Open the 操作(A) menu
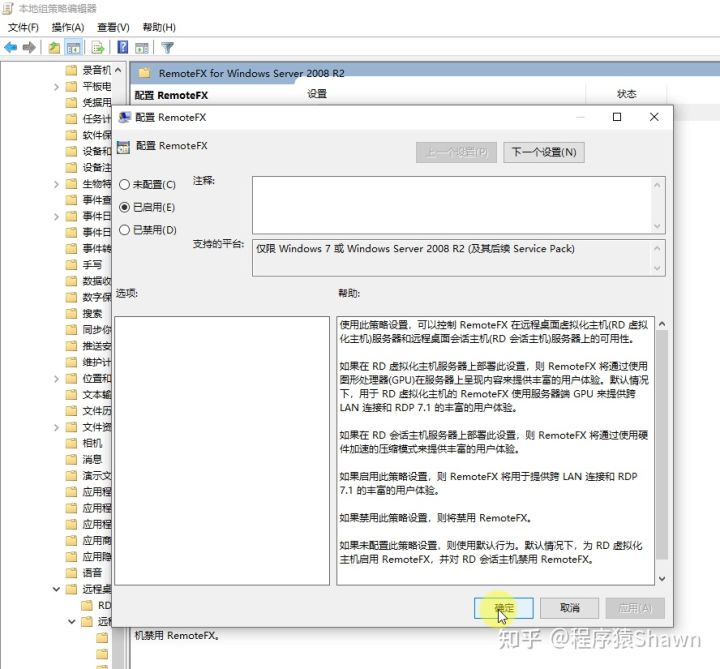The width and height of the screenshot is (720, 669). 68,28
